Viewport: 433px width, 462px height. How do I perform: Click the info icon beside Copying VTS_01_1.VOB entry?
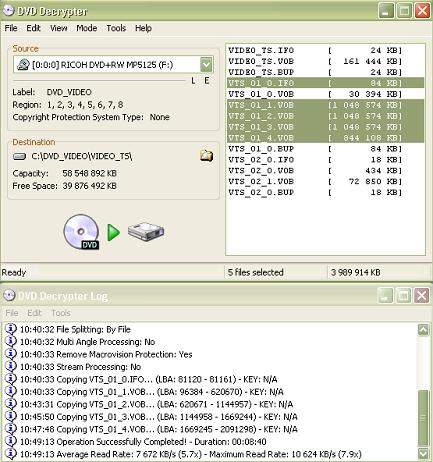(x=11, y=392)
